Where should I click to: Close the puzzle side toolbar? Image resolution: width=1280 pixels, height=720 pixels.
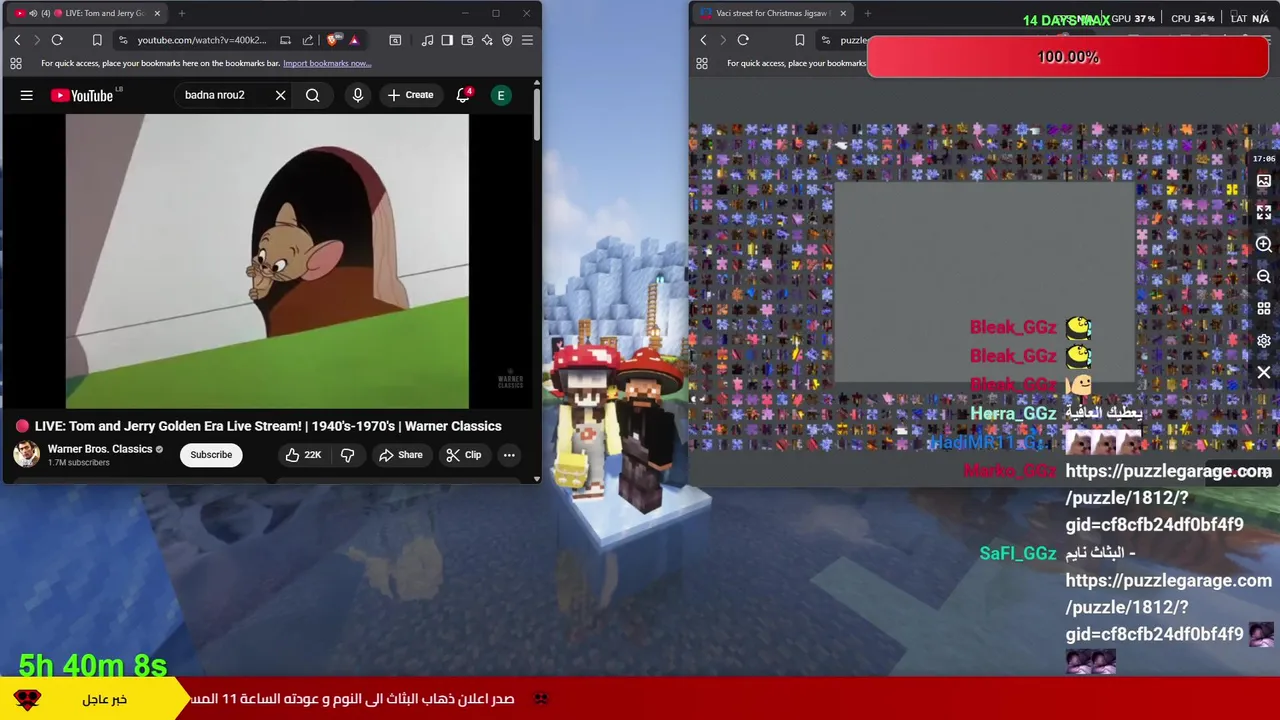[1264, 373]
